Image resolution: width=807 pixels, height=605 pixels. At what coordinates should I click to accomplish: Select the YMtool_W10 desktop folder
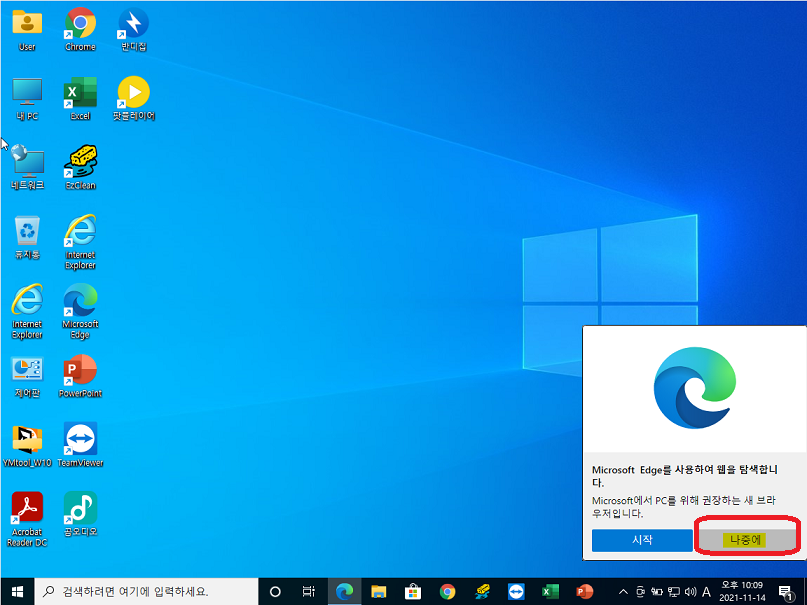click(27, 446)
